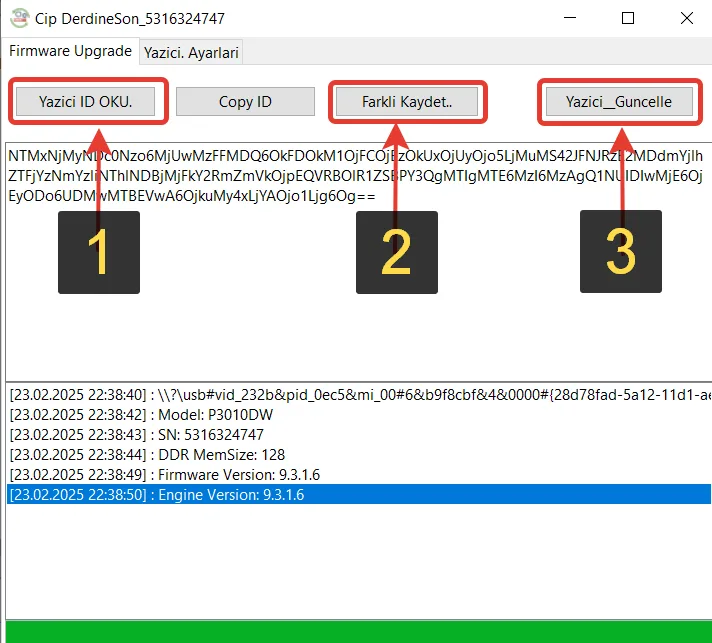Select the DDR MemSize: 128 log entry

tap(147, 455)
